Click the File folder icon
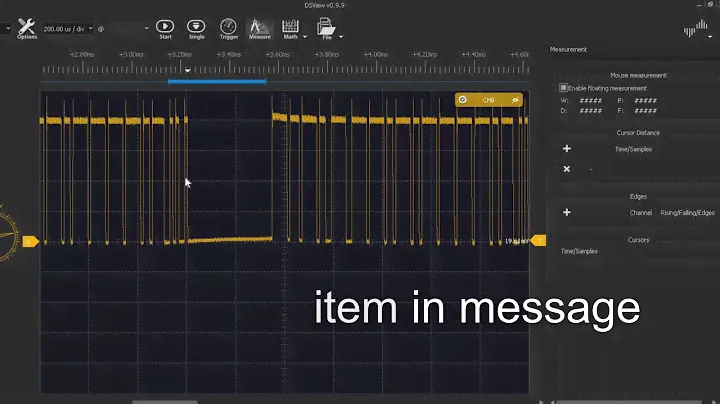Viewport: 720px width, 404px height. point(326,26)
